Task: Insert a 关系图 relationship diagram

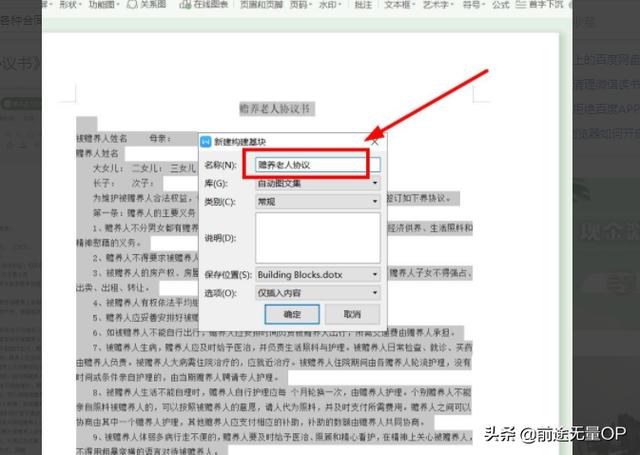Action: 152,5
